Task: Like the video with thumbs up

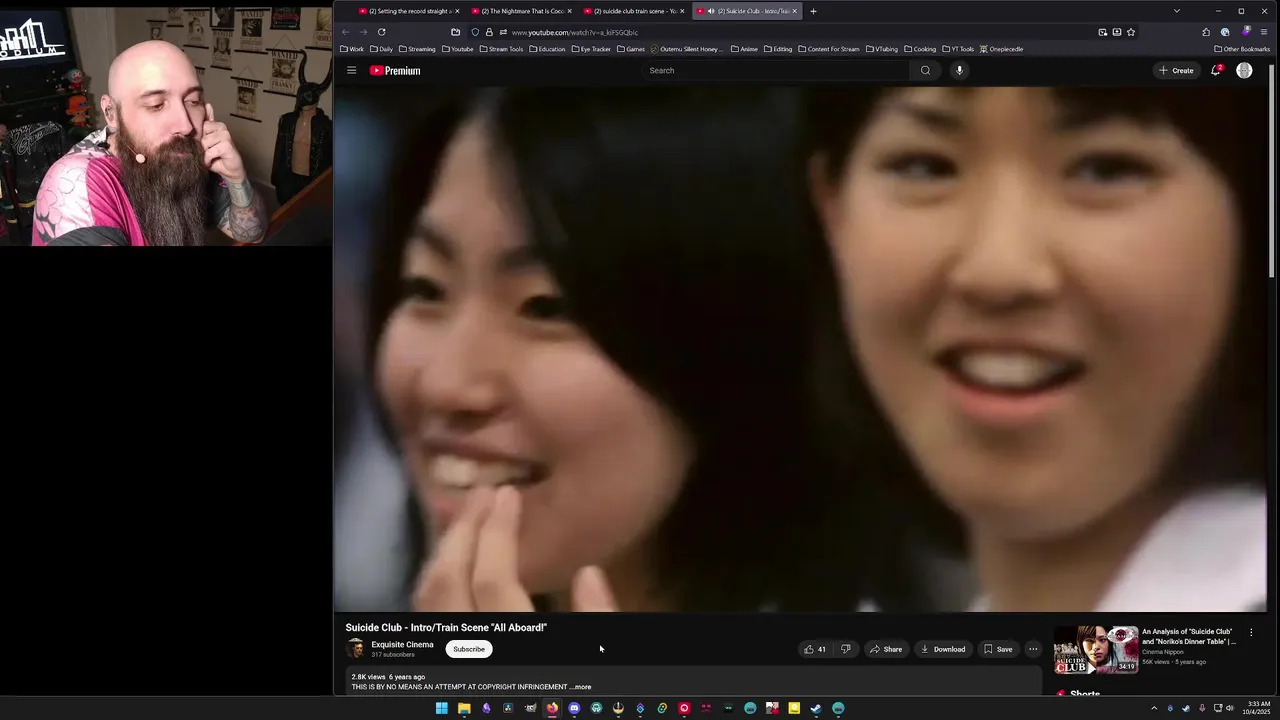Action: point(815,649)
